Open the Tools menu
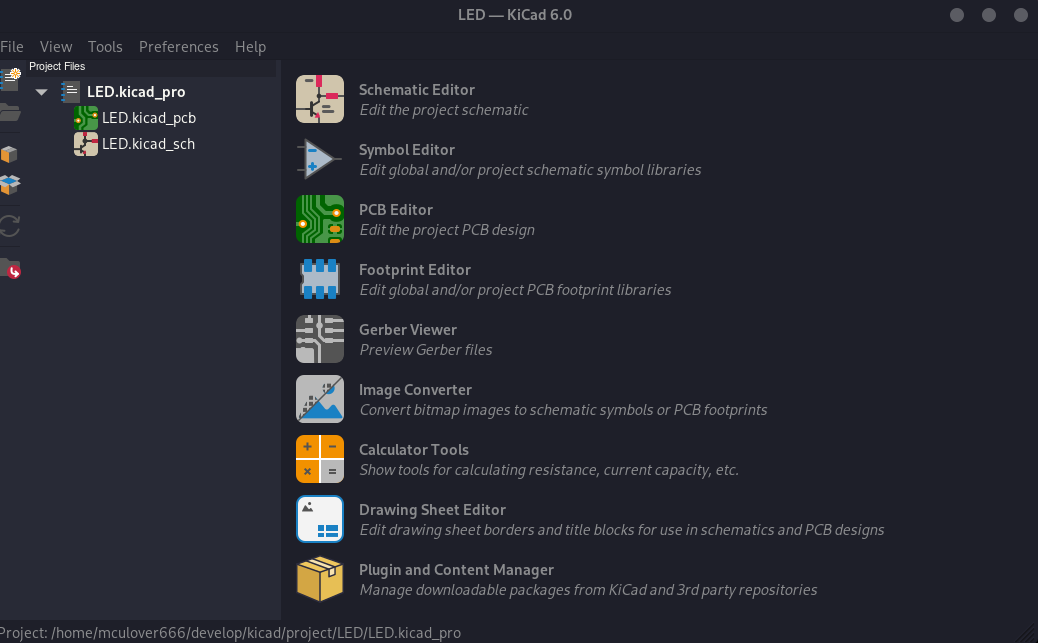1038x643 pixels. click(105, 47)
